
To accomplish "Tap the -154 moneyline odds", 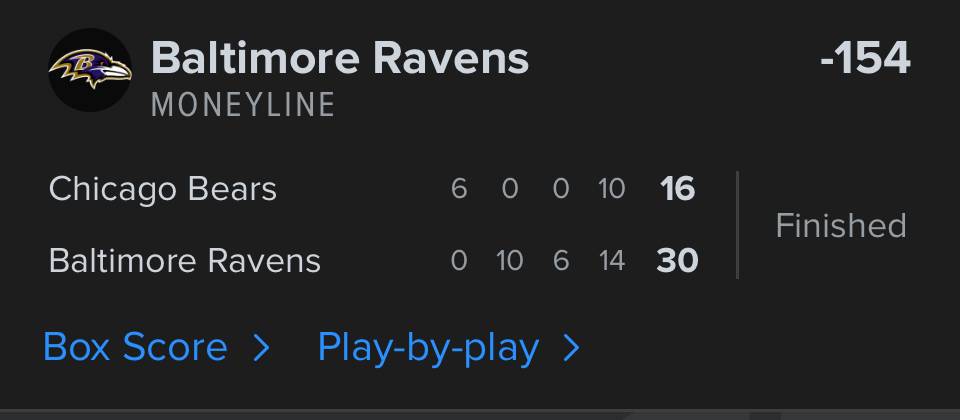I will (865, 59).
